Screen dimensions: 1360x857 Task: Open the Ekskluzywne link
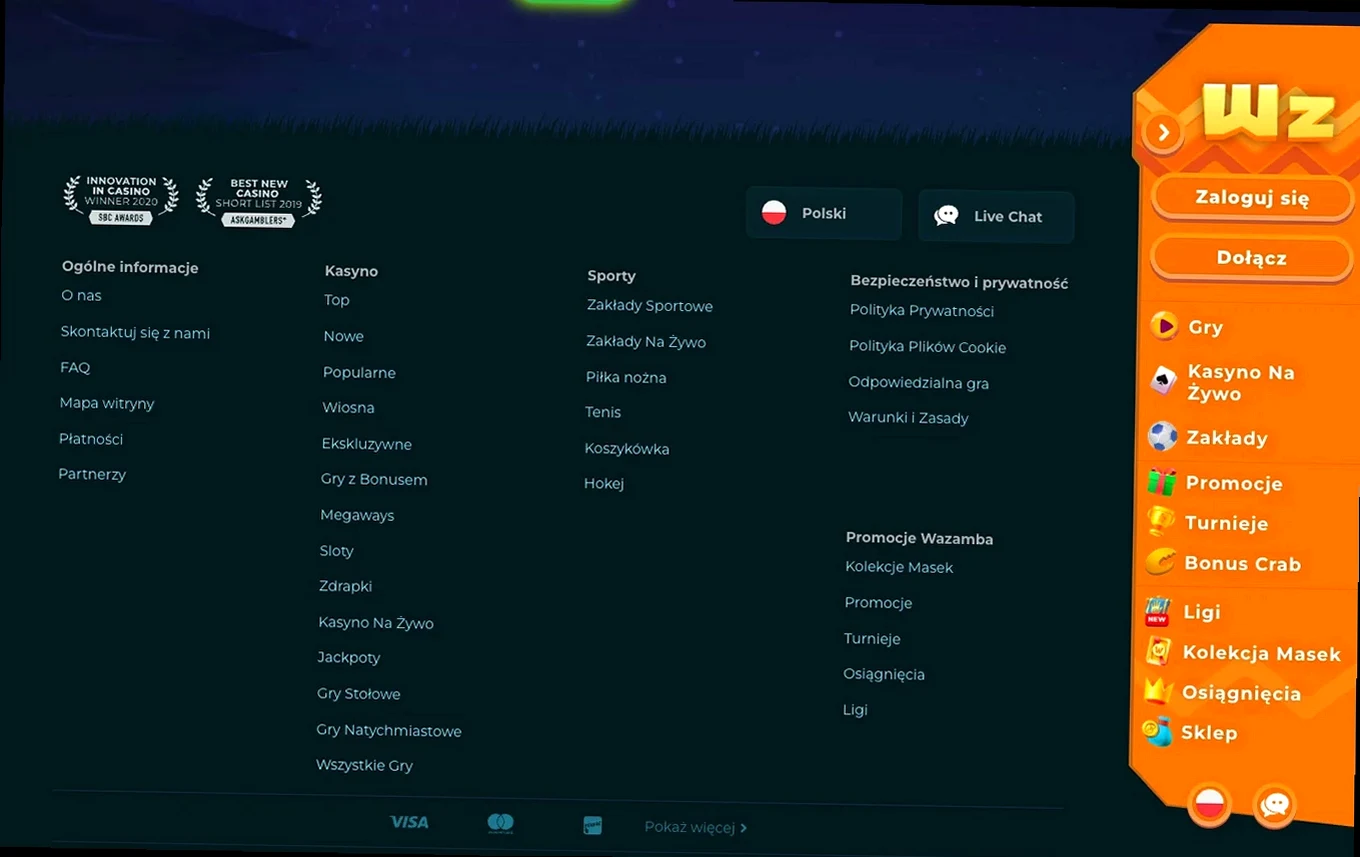point(366,444)
